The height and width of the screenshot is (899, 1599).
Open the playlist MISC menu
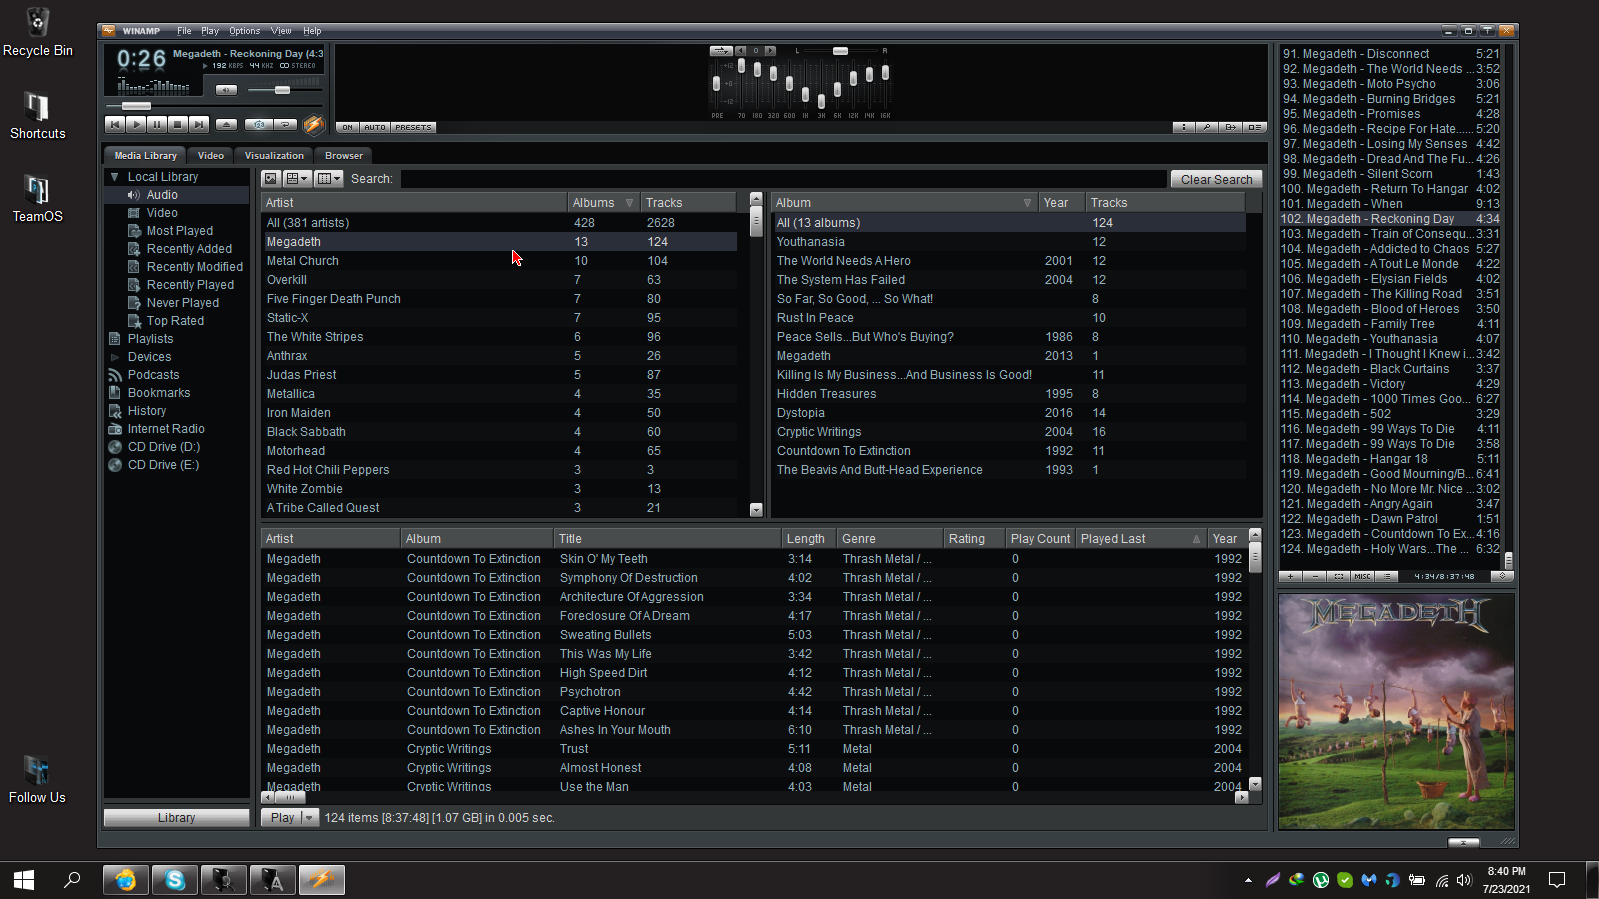click(1362, 576)
